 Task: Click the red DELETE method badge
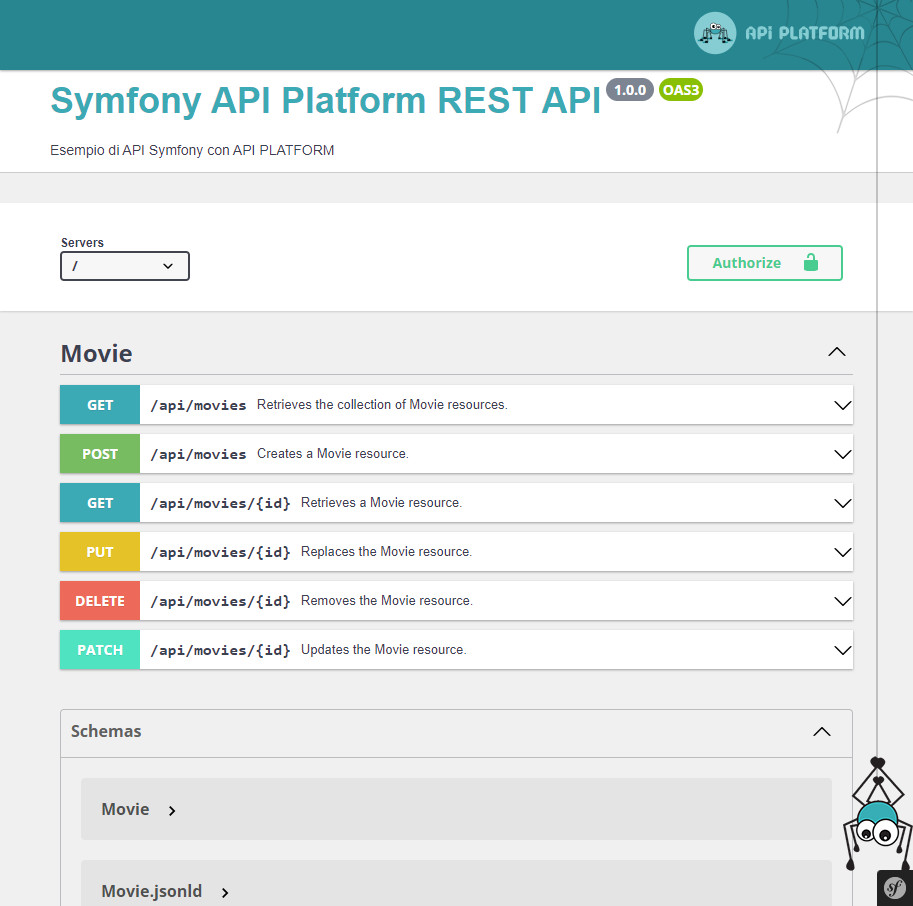point(100,600)
